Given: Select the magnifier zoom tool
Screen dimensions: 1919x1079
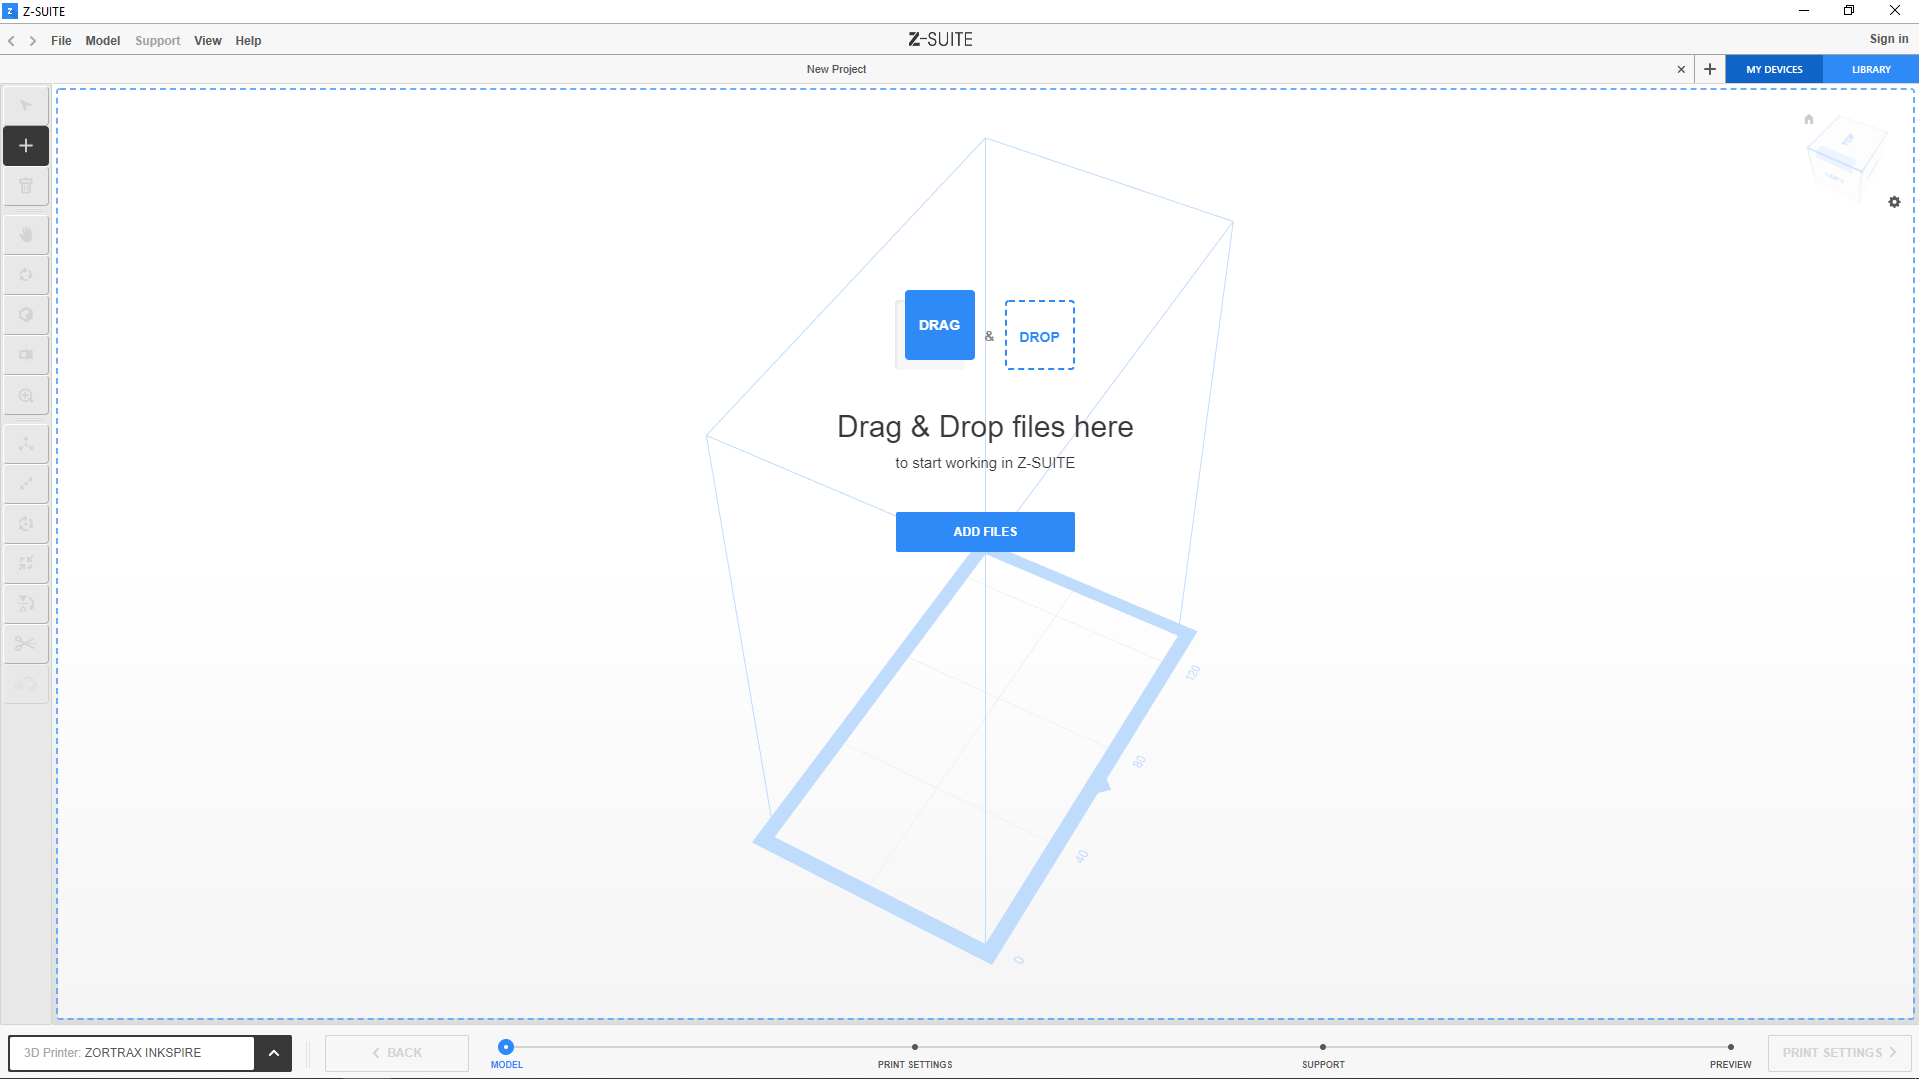Looking at the screenshot, I should [26, 396].
